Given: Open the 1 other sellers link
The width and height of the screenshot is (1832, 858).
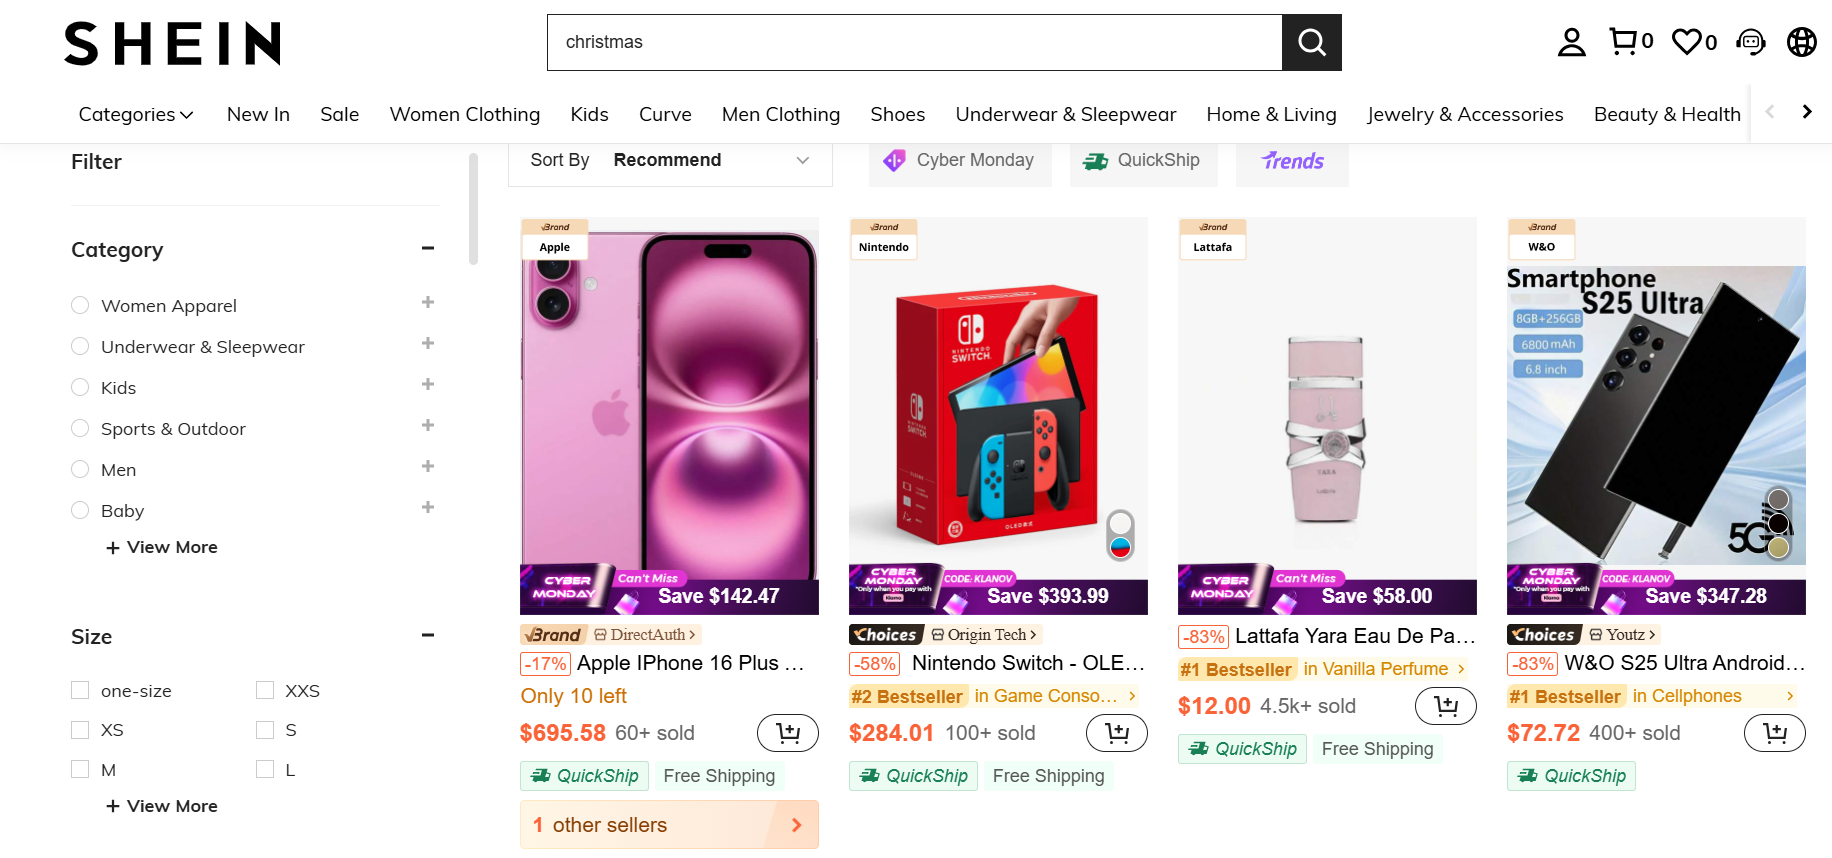Looking at the screenshot, I should tap(669, 824).
